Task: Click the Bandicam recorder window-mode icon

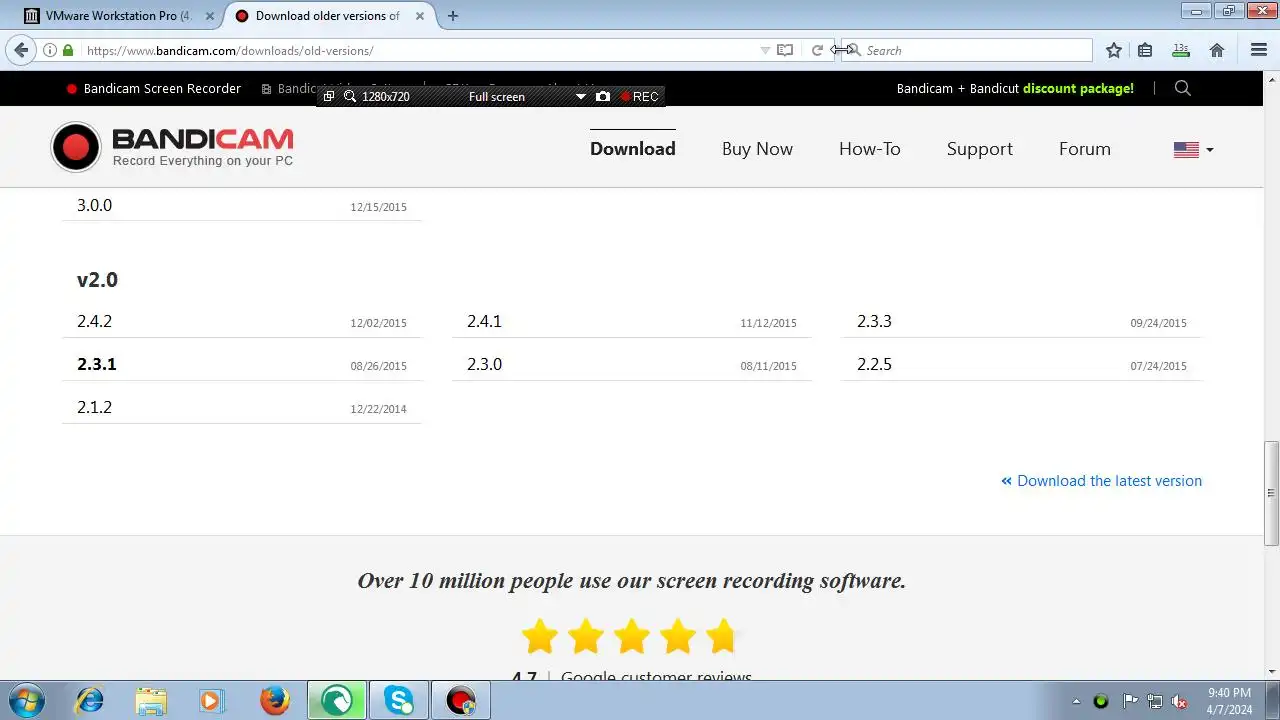Action: click(x=329, y=96)
